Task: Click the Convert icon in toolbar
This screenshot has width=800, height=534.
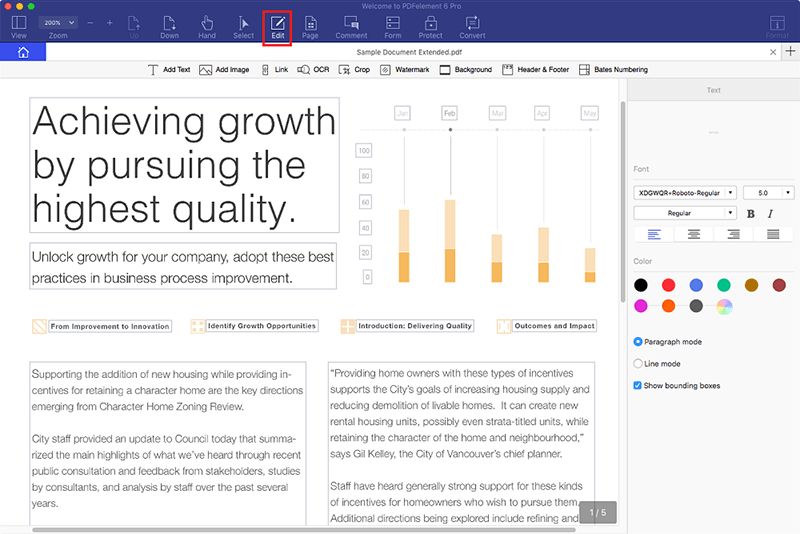Action: 472,25
